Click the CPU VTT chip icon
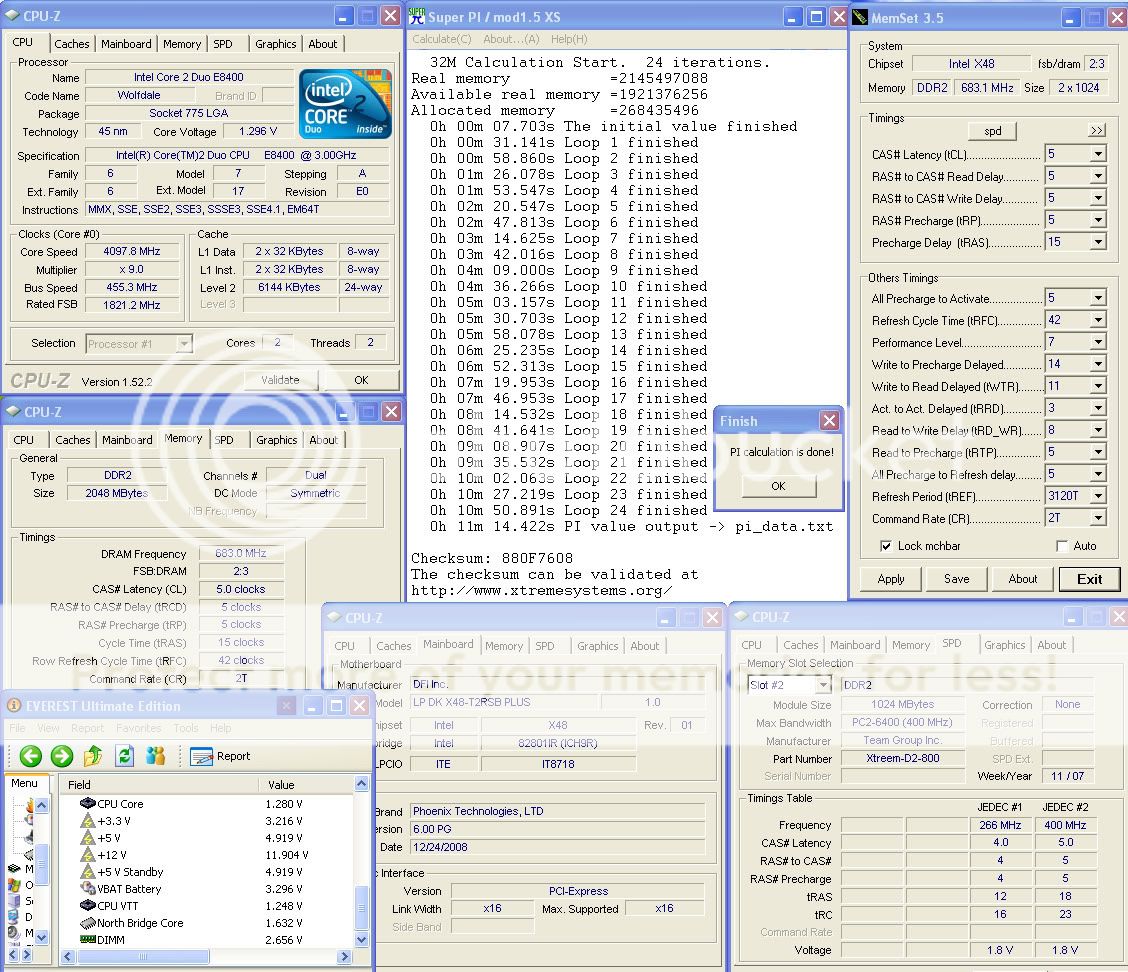The height and width of the screenshot is (972, 1128). 88,906
